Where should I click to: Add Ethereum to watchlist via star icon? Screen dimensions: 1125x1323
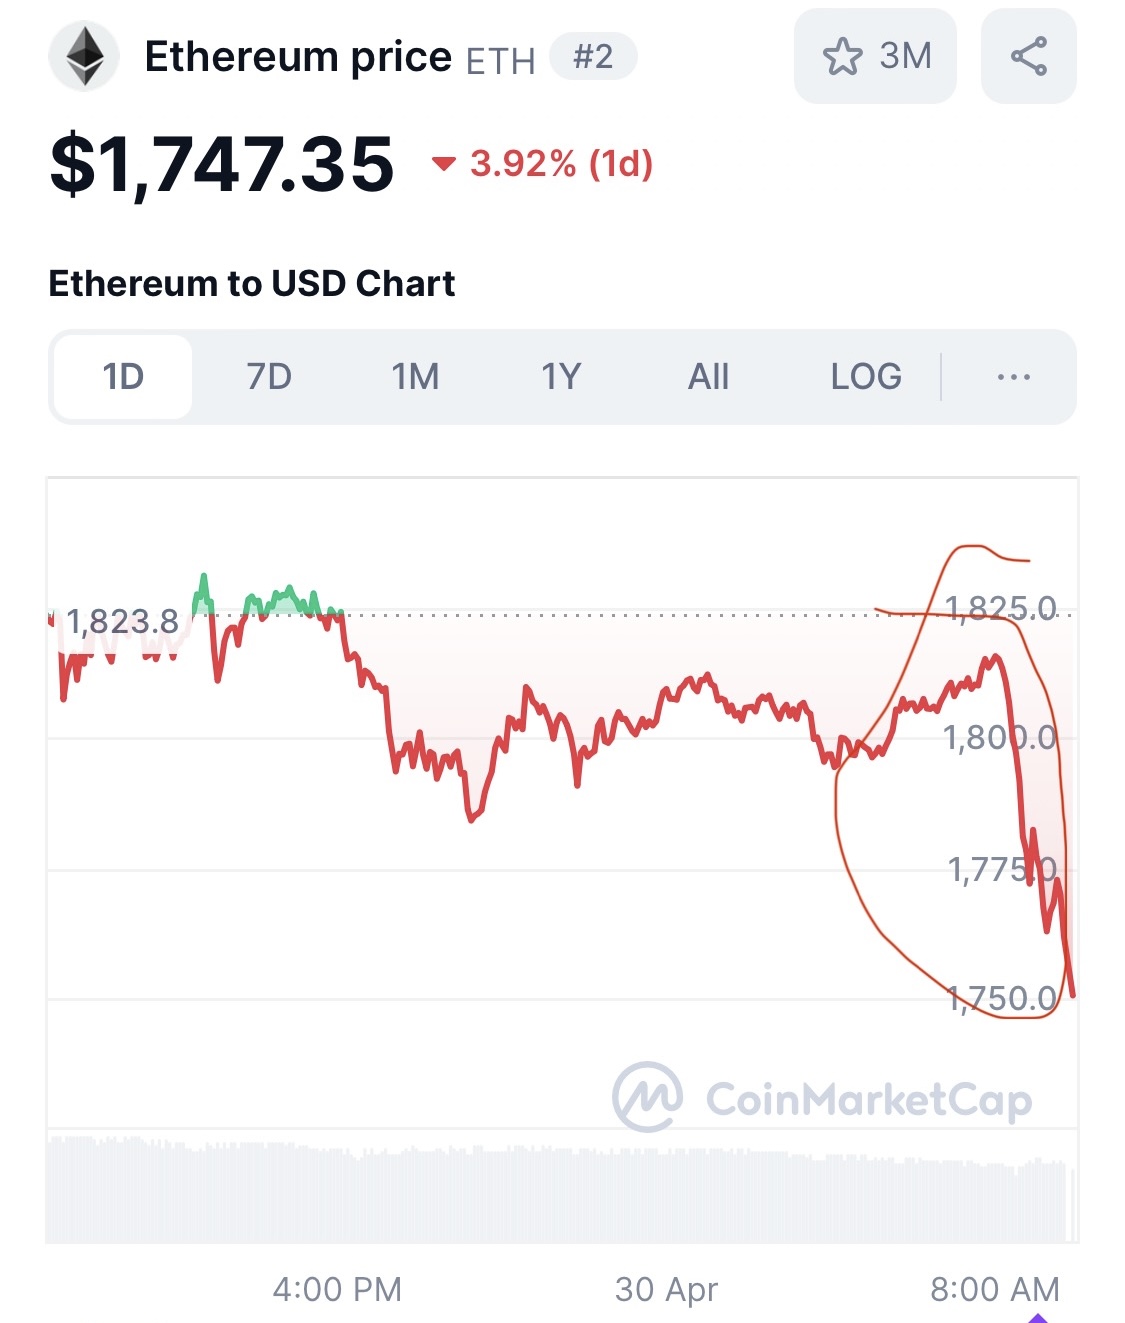tap(842, 57)
